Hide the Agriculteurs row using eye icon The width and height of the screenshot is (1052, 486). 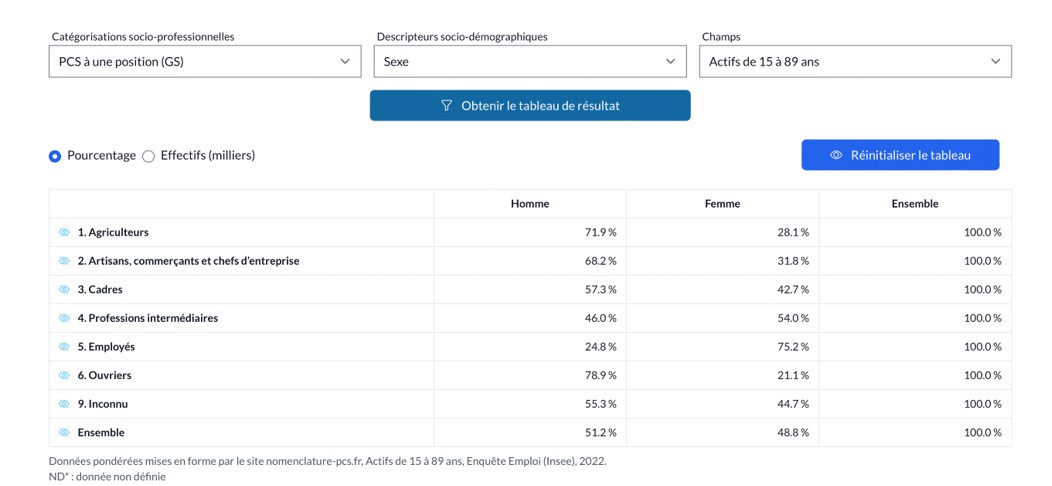click(x=64, y=232)
